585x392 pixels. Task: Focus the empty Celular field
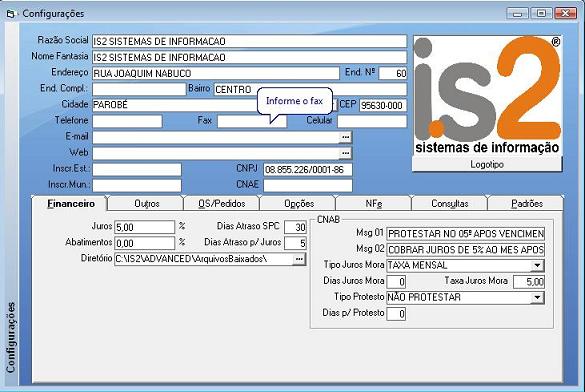[x=372, y=121]
